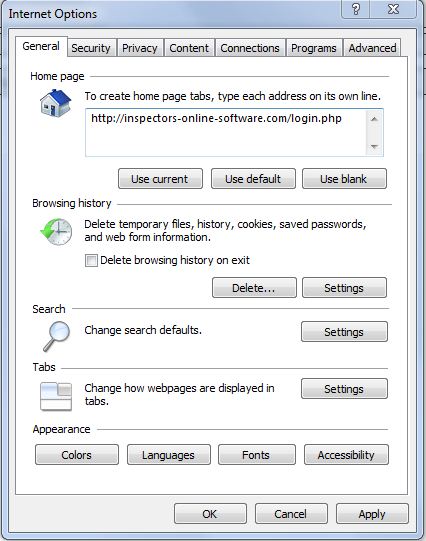This screenshot has height=541, width=426.
Task: Switch to the Security tab
Action: pyautogui.click(x=91, y=48)
